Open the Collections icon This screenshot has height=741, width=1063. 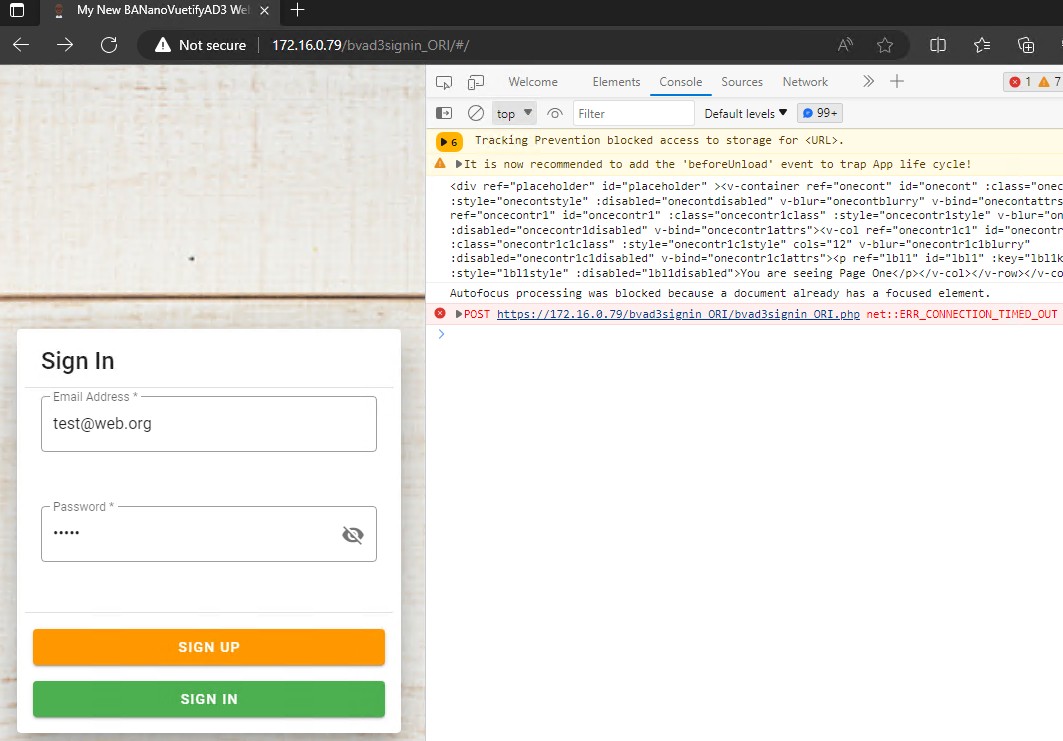click(x=1026, y=45)
